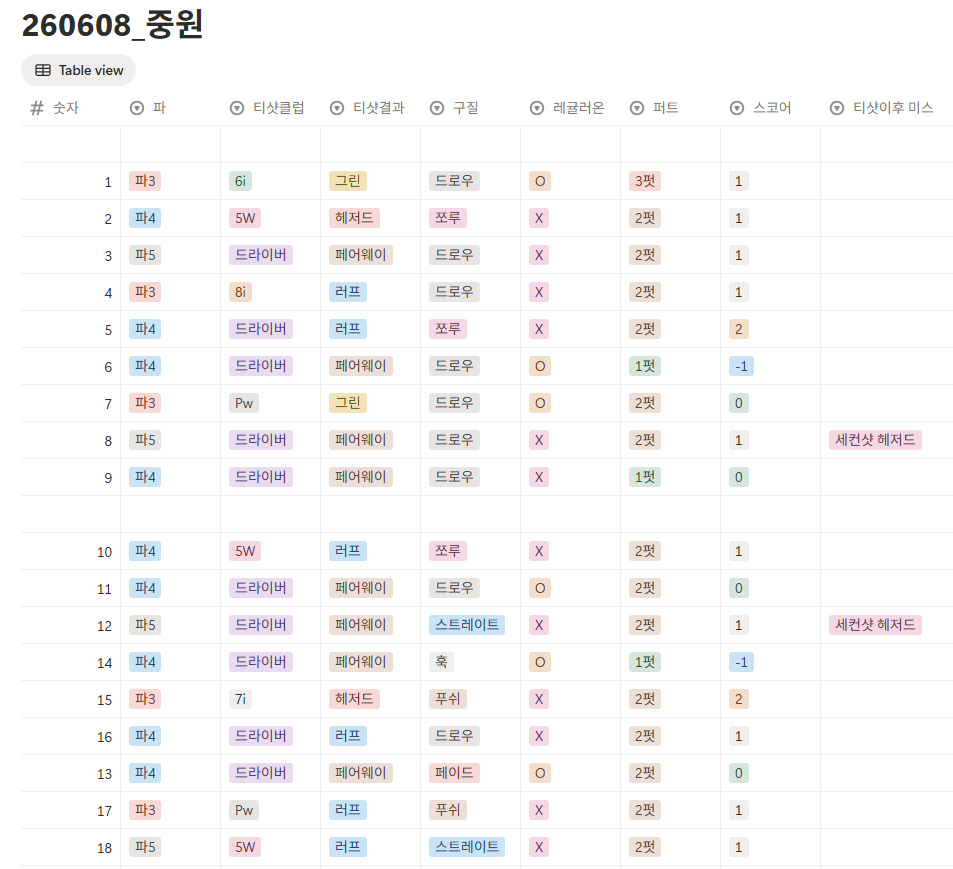Click the select icon beside 스코어 header
Screen dimensions: 953x869
click(x=737, y=108)
